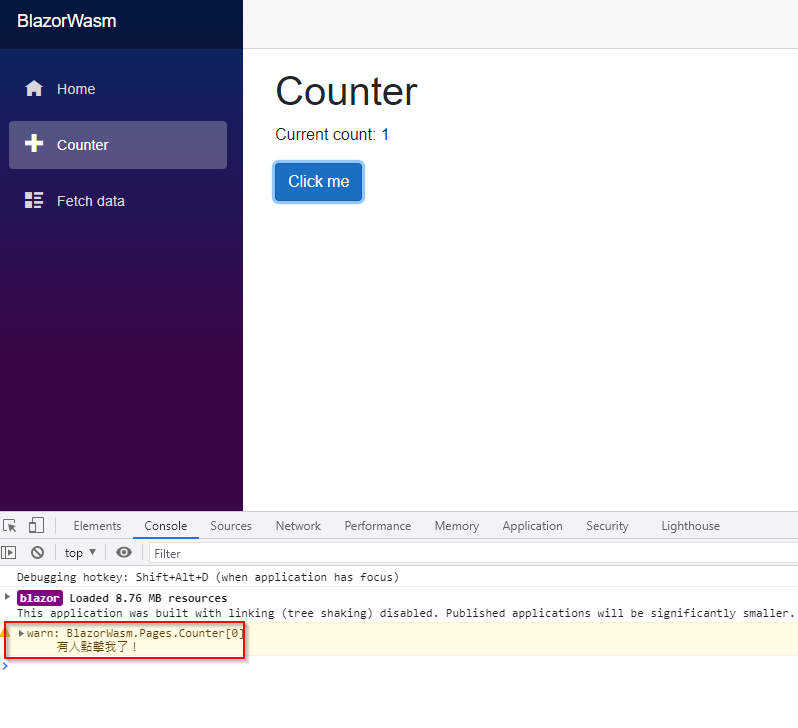Go to the Application tab
The image size is (798, 728).
532,526
